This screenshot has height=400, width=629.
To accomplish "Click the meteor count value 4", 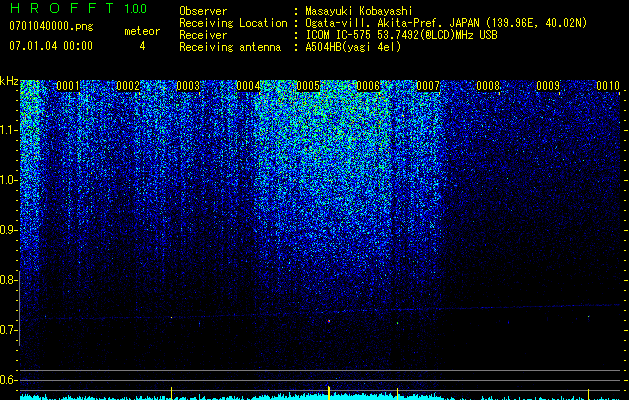I will click(x=142, y=46).
